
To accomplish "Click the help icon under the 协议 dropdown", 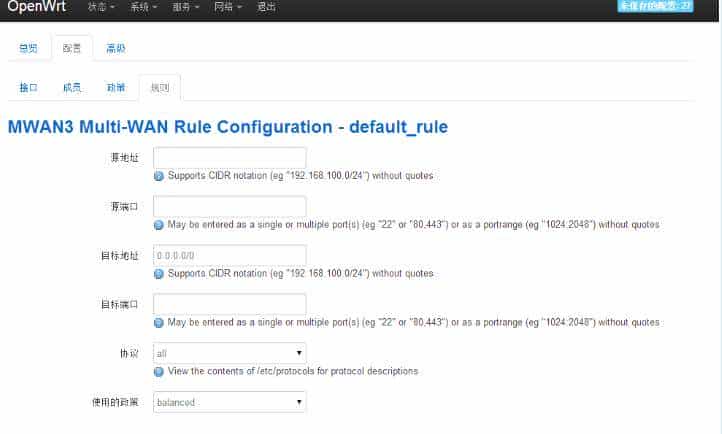I will (x=159, y=371).
